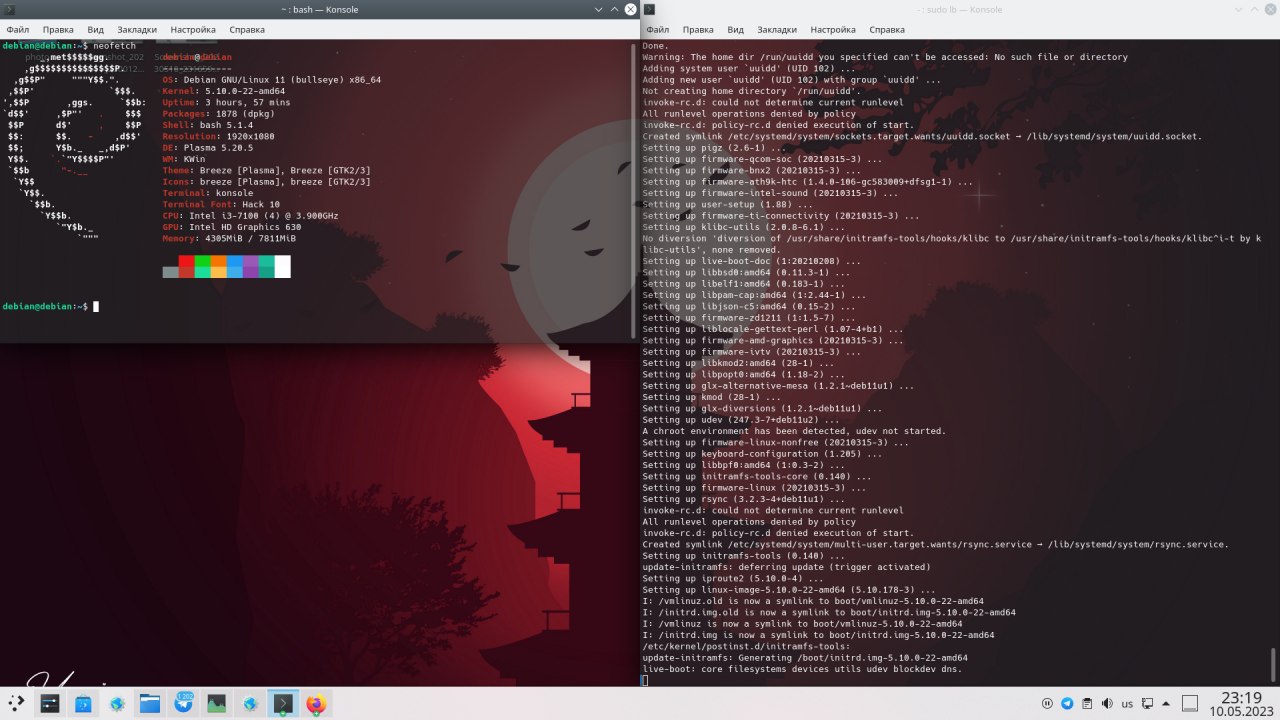Open Dolphin file manager from taskbar
Viewport: 1280px width, 720px height.
(150, 704)
